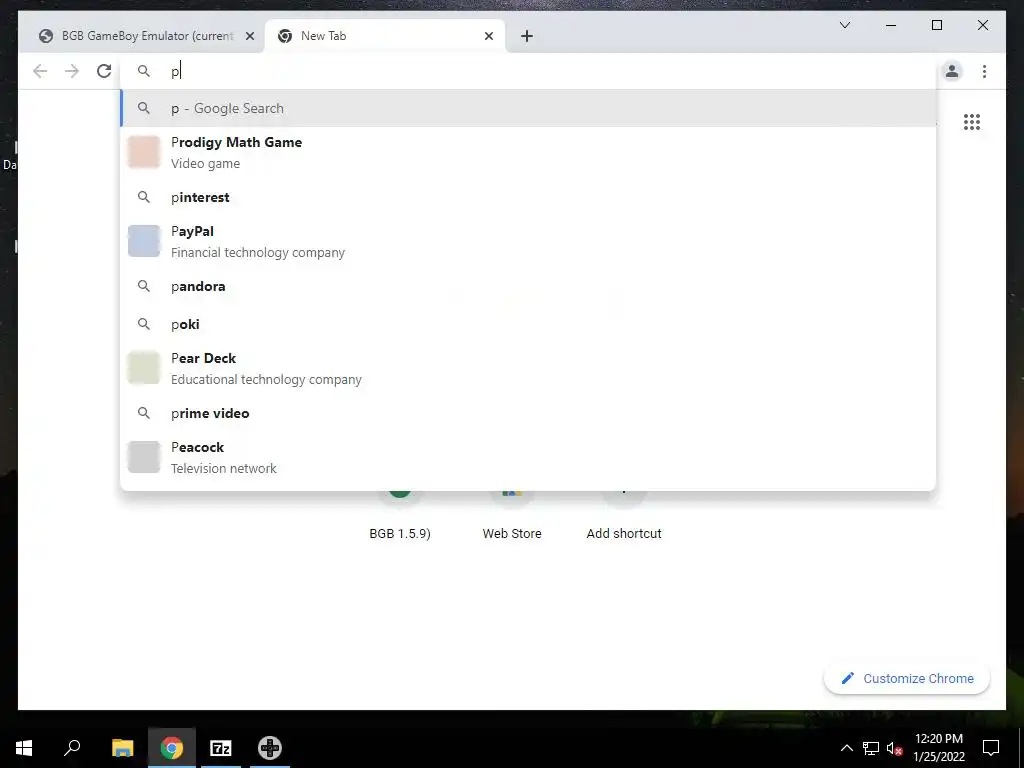Open a new tab with the plus button
This screenshot has width=1024, height=768.
pyautogui.click(x=527, y=36)
